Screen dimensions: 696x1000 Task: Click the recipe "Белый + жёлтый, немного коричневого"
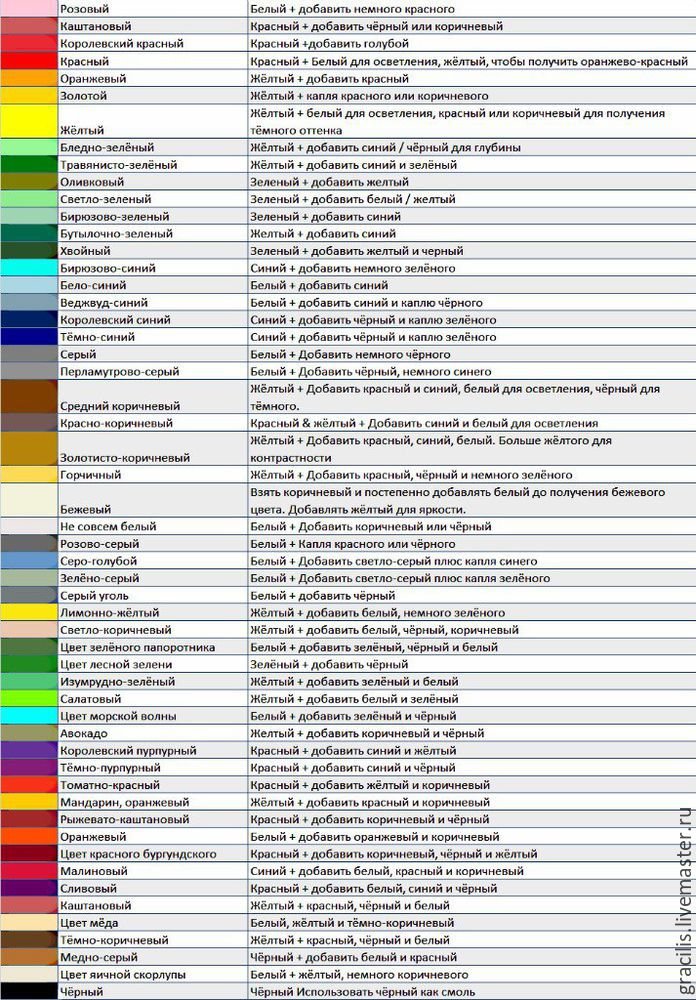[359, 974]
